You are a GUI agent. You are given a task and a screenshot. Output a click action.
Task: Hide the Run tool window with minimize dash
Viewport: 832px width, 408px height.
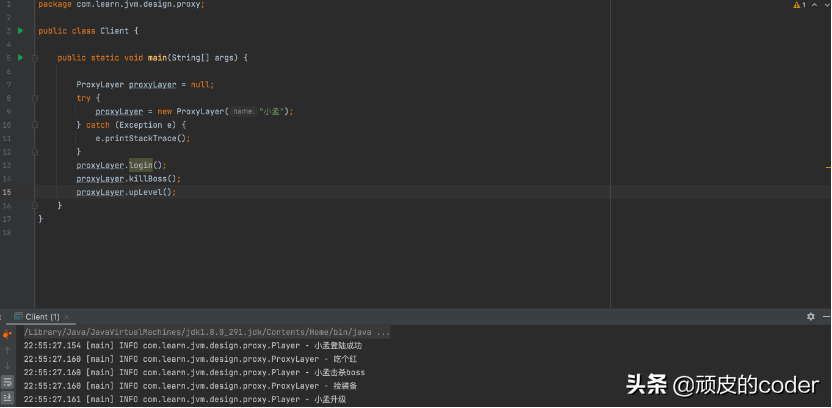point(824,317)
